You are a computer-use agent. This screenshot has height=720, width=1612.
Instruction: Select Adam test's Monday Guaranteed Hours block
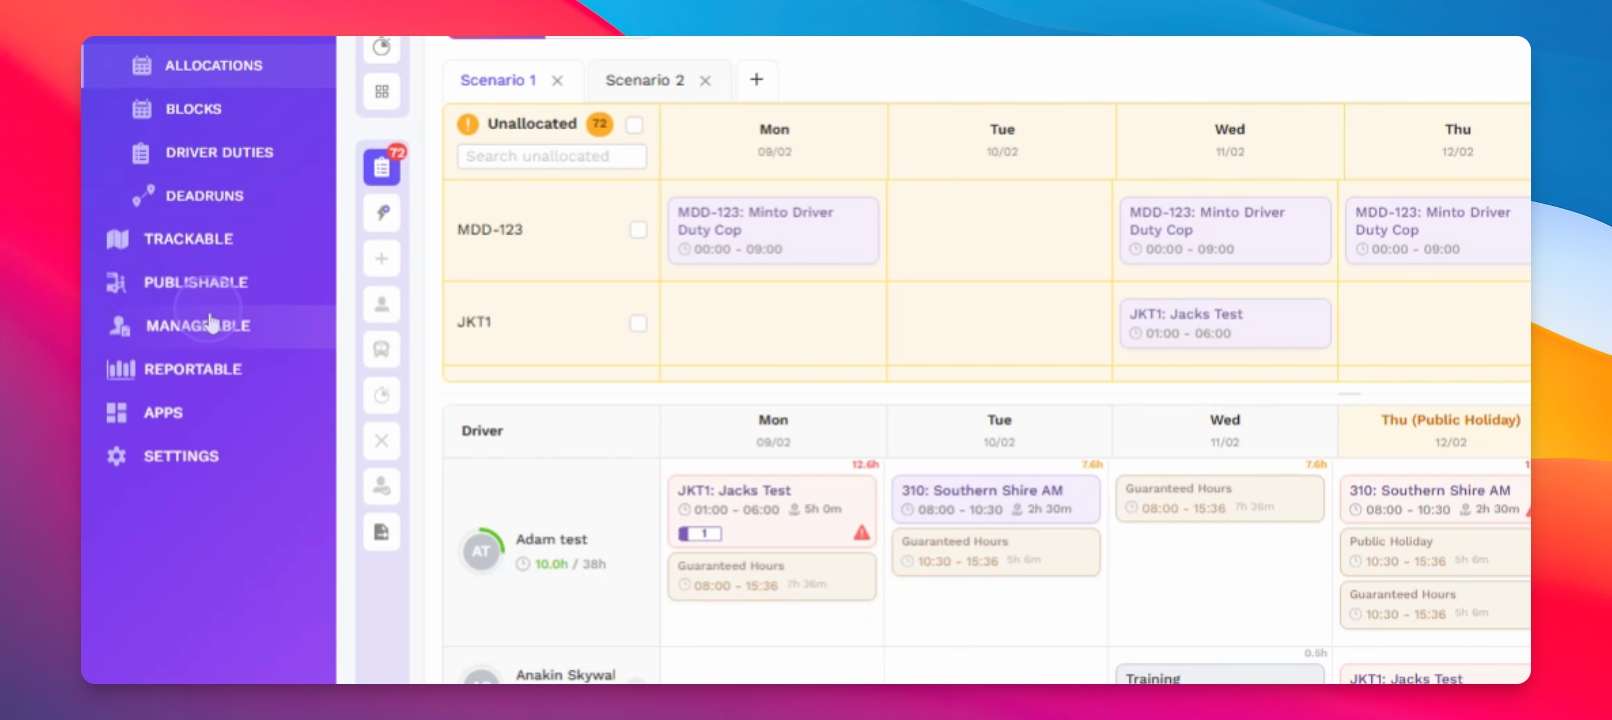(772, 577)
